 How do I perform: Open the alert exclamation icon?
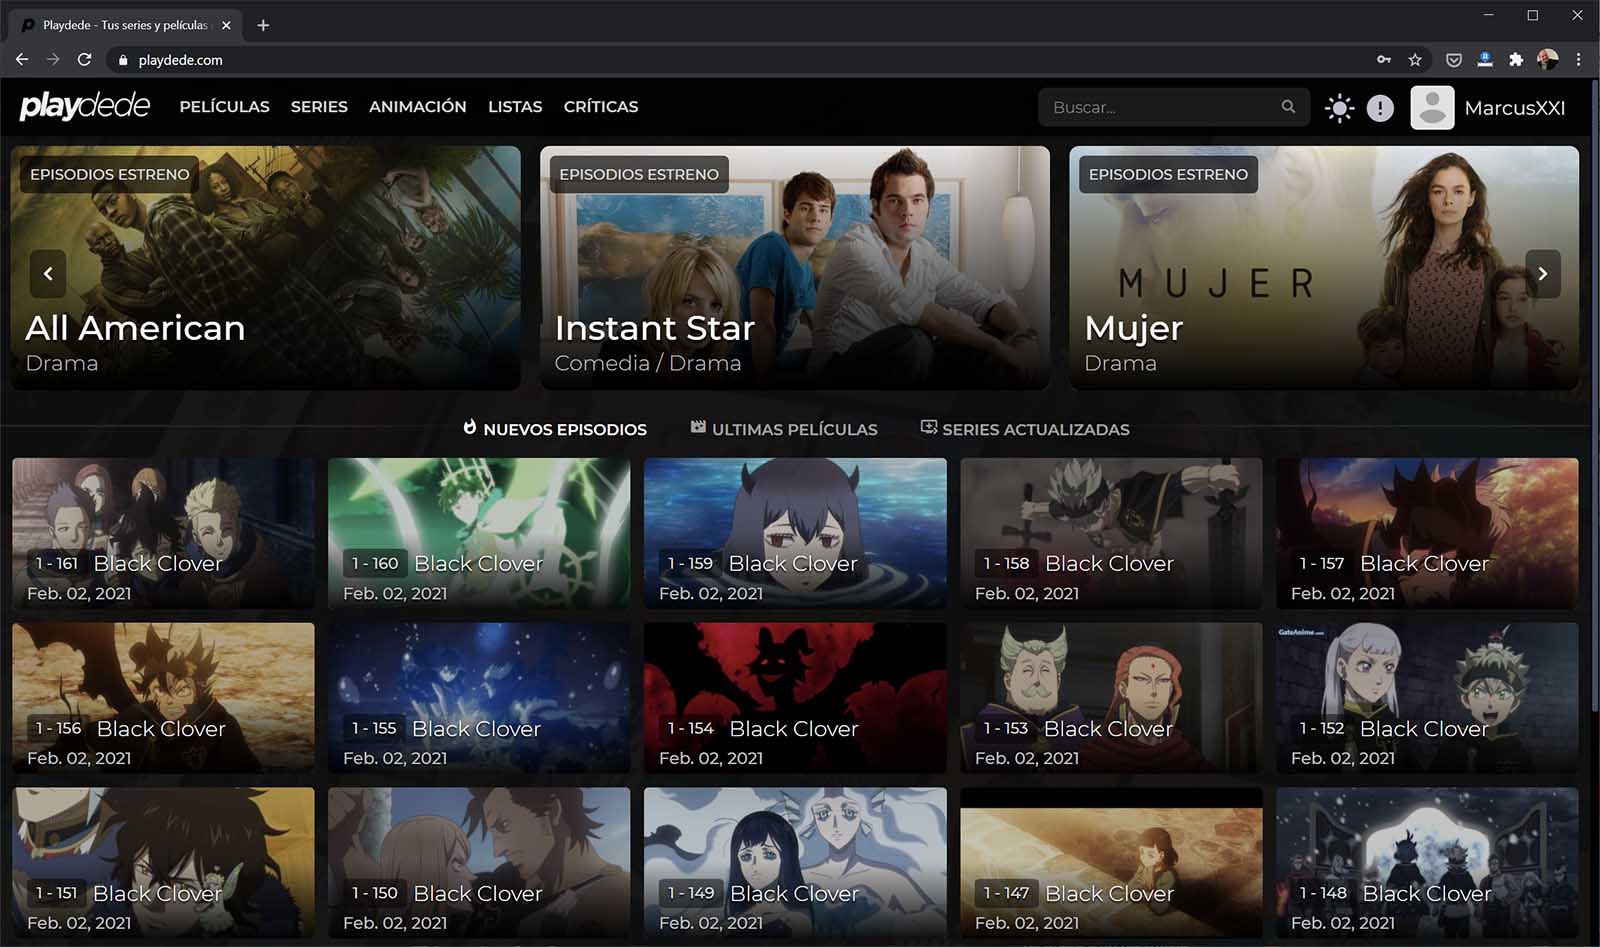(1380, 108)
